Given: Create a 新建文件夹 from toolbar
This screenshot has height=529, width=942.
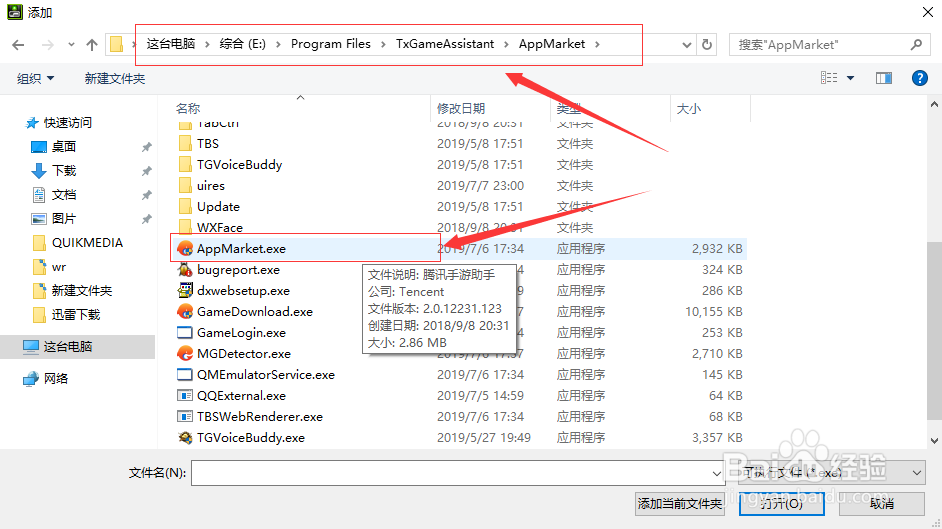Looking at the screenshot, I should click(115, 79).
